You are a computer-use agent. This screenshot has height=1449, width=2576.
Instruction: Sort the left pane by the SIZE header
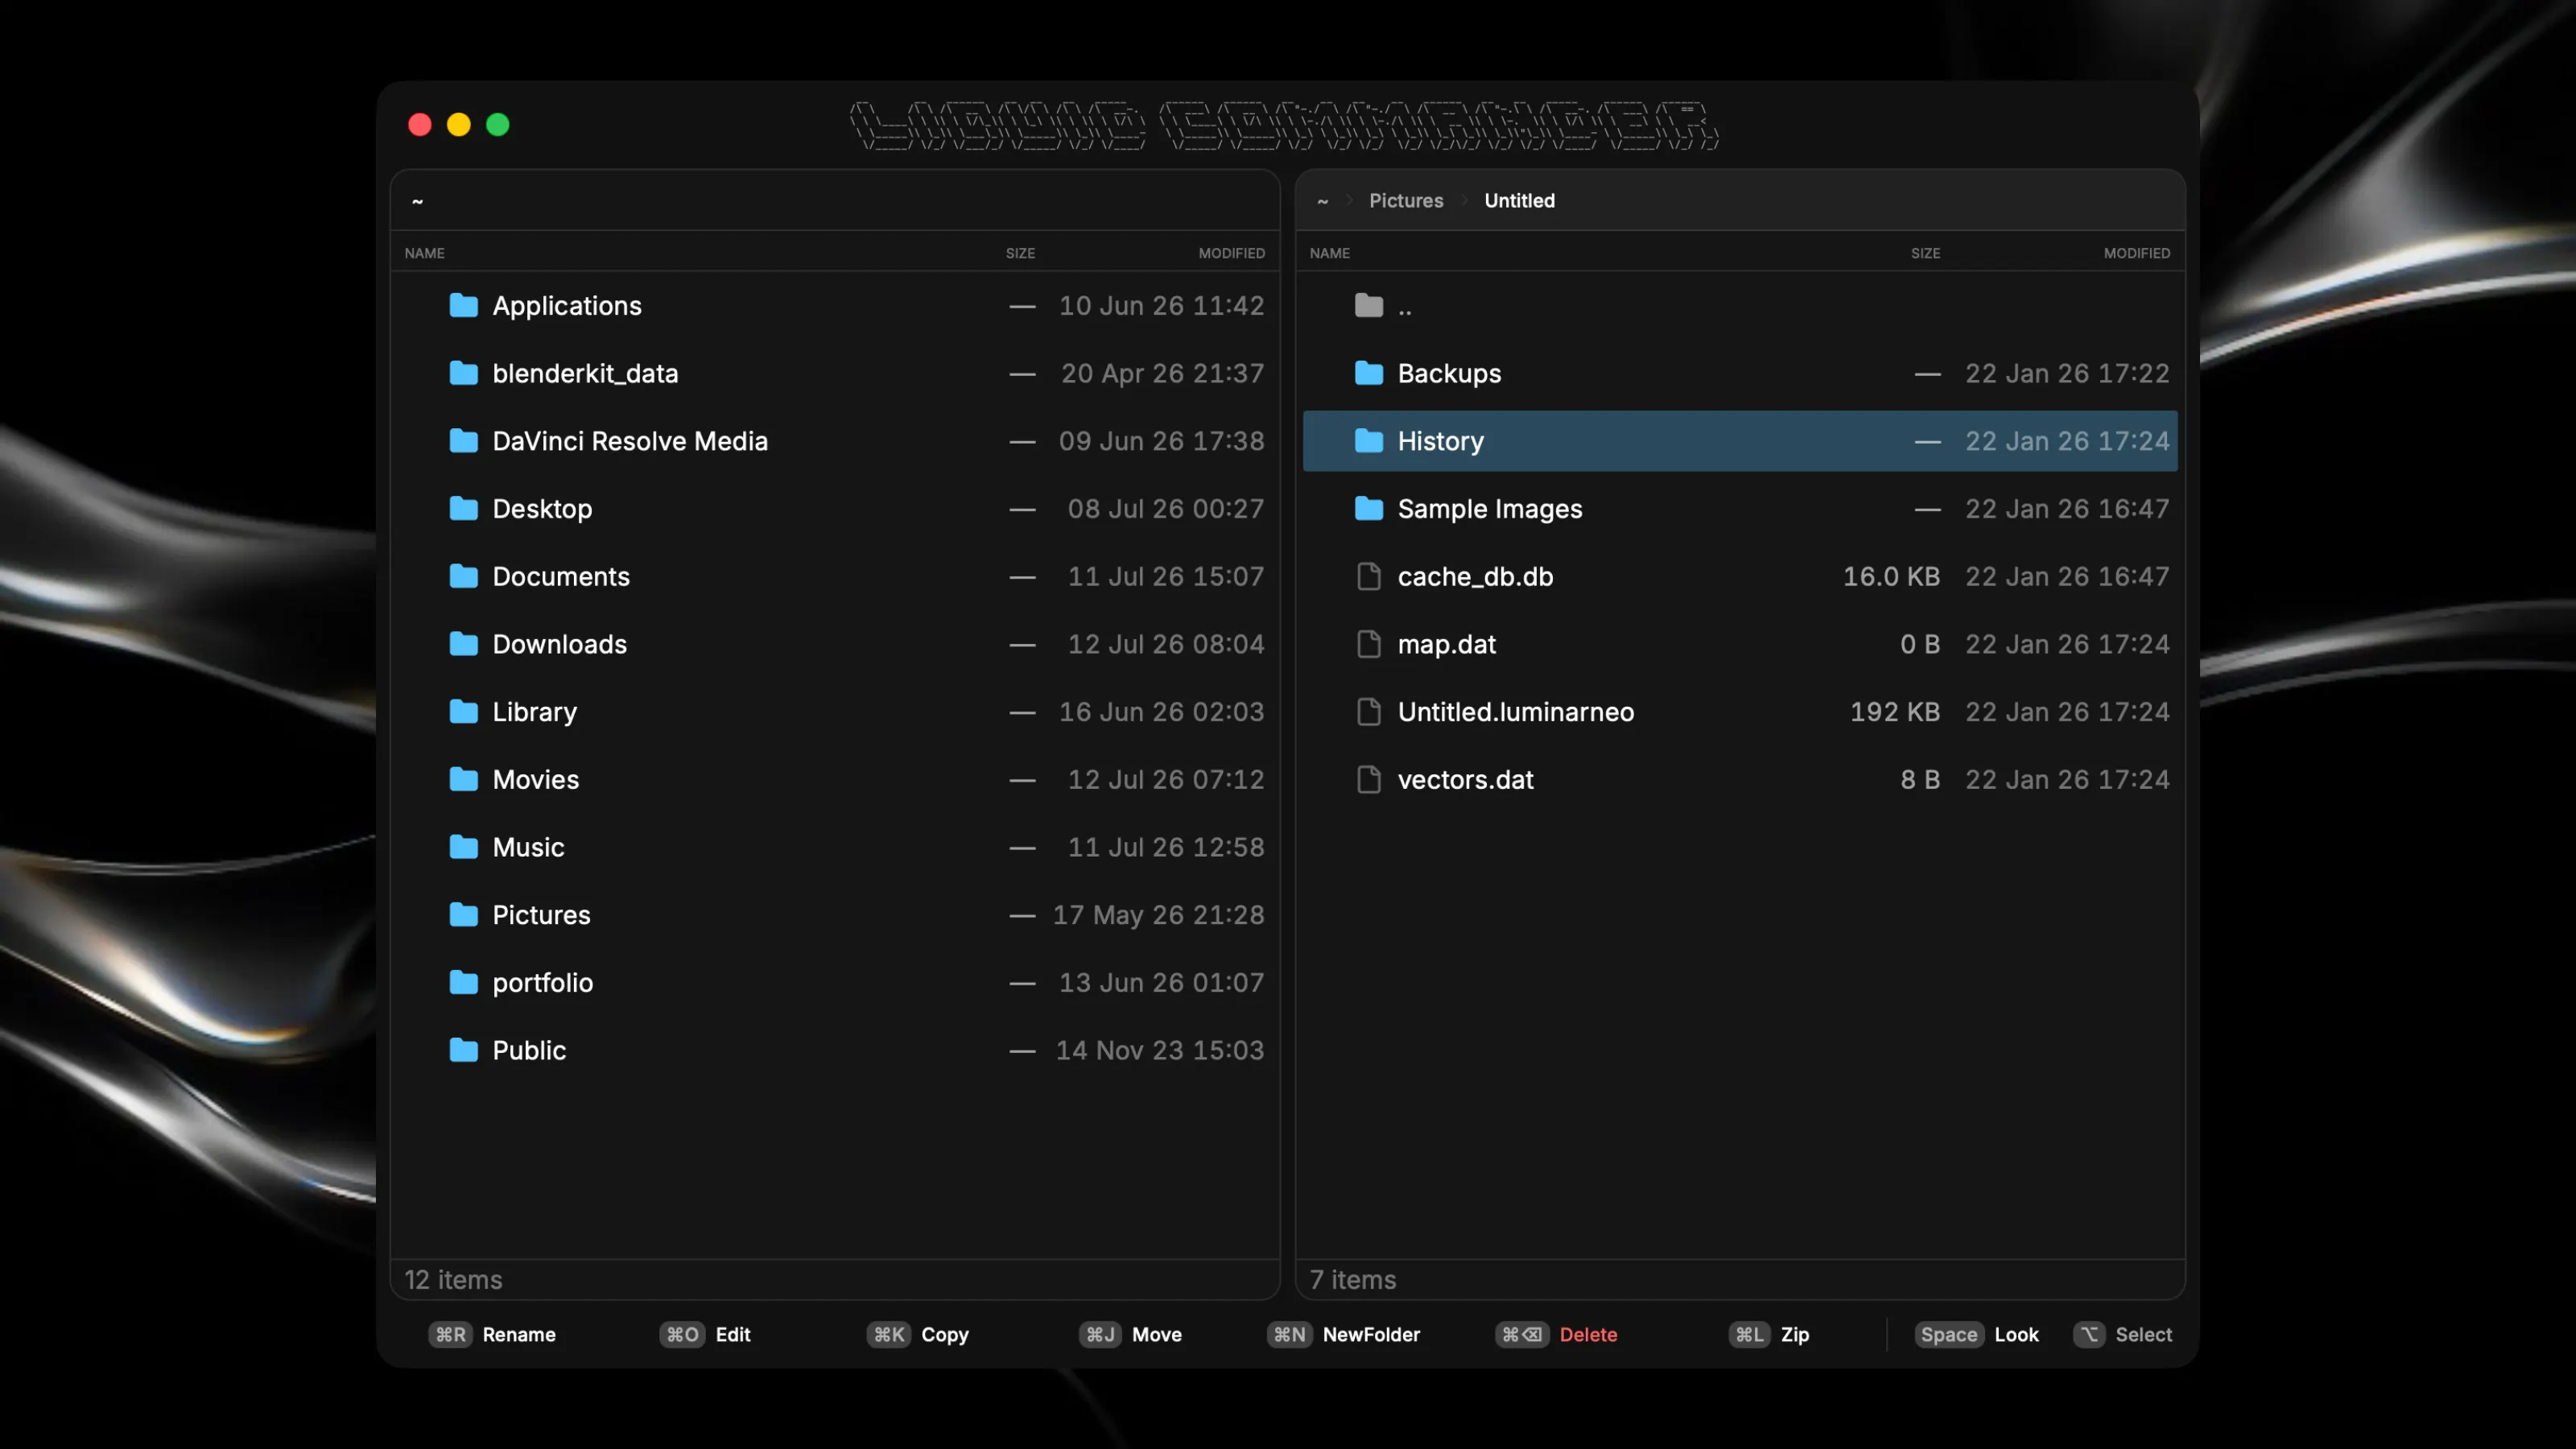click(x=1020, y=253)
